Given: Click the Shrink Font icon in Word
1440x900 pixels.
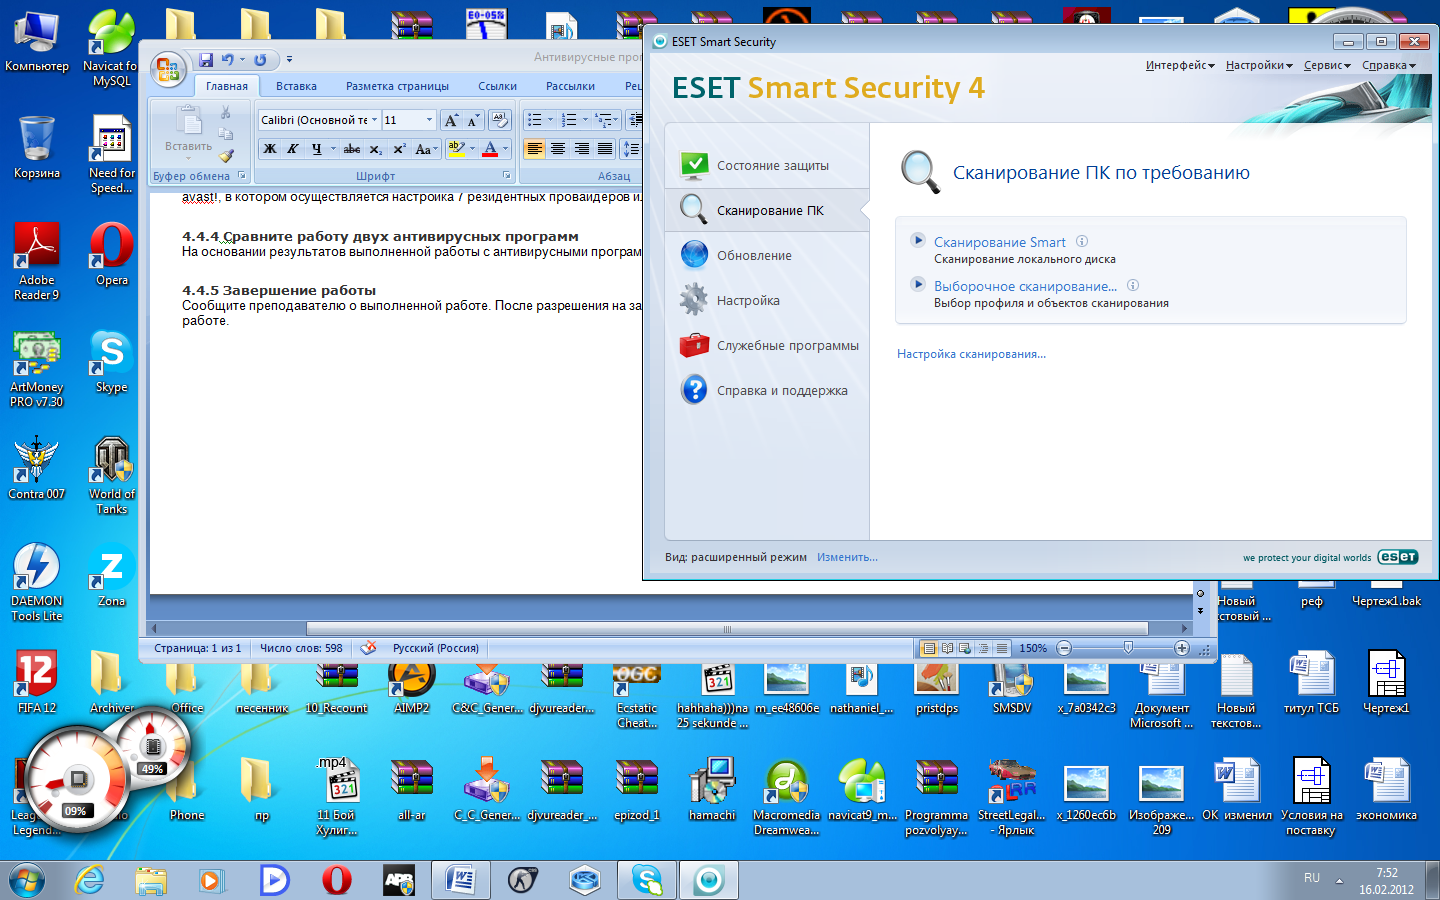Looking at the screenshot, I should (x=474, y=120).
